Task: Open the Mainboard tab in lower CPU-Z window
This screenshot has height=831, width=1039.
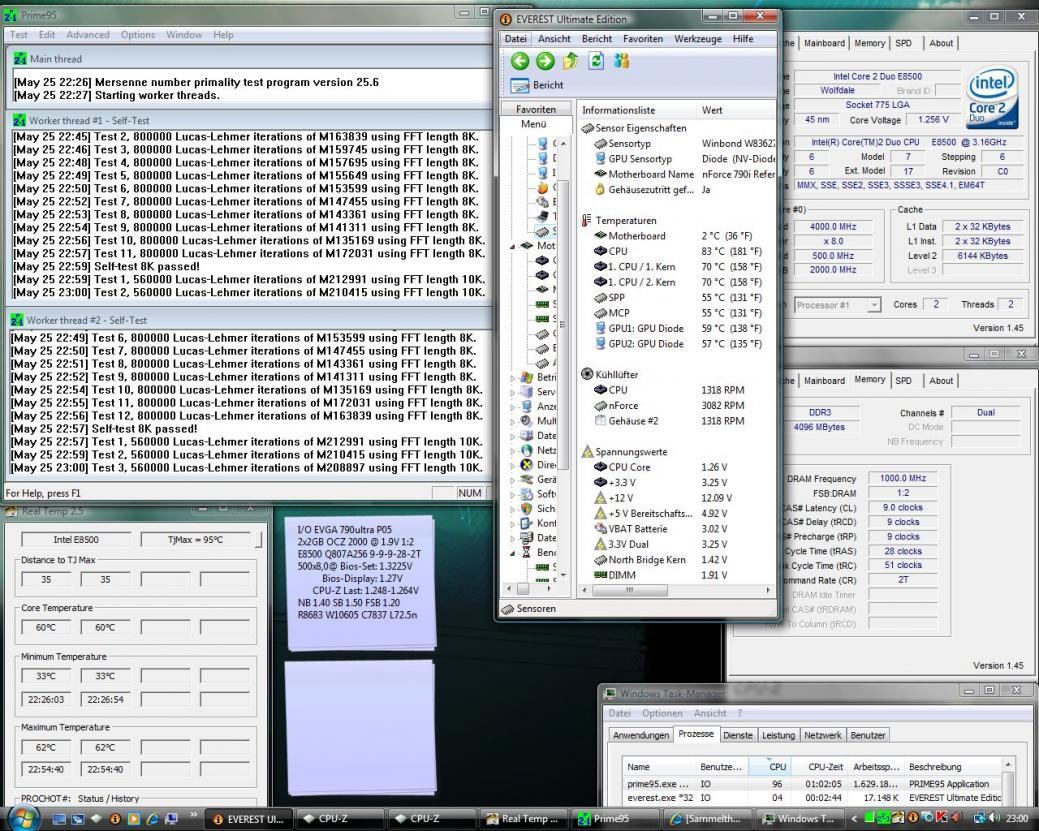Action: [x=824, y=381]
